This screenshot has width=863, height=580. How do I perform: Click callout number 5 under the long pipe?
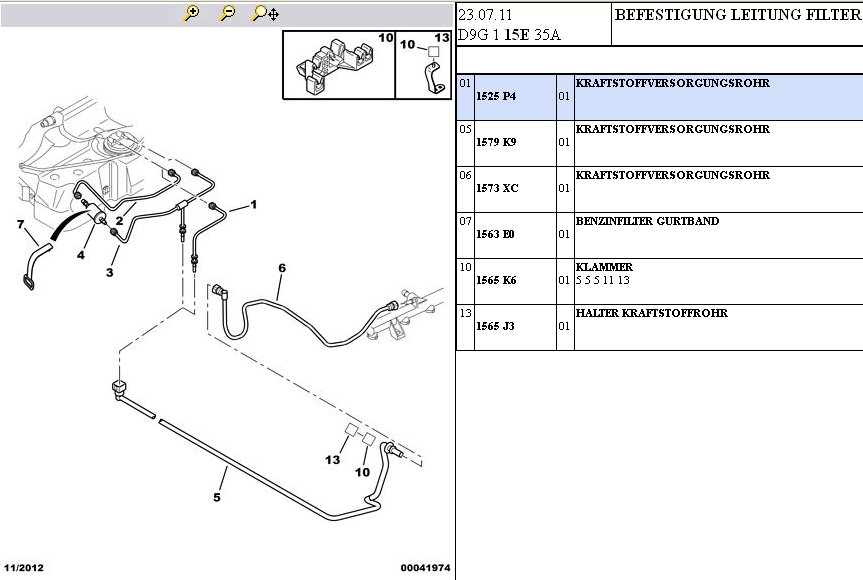216,496
